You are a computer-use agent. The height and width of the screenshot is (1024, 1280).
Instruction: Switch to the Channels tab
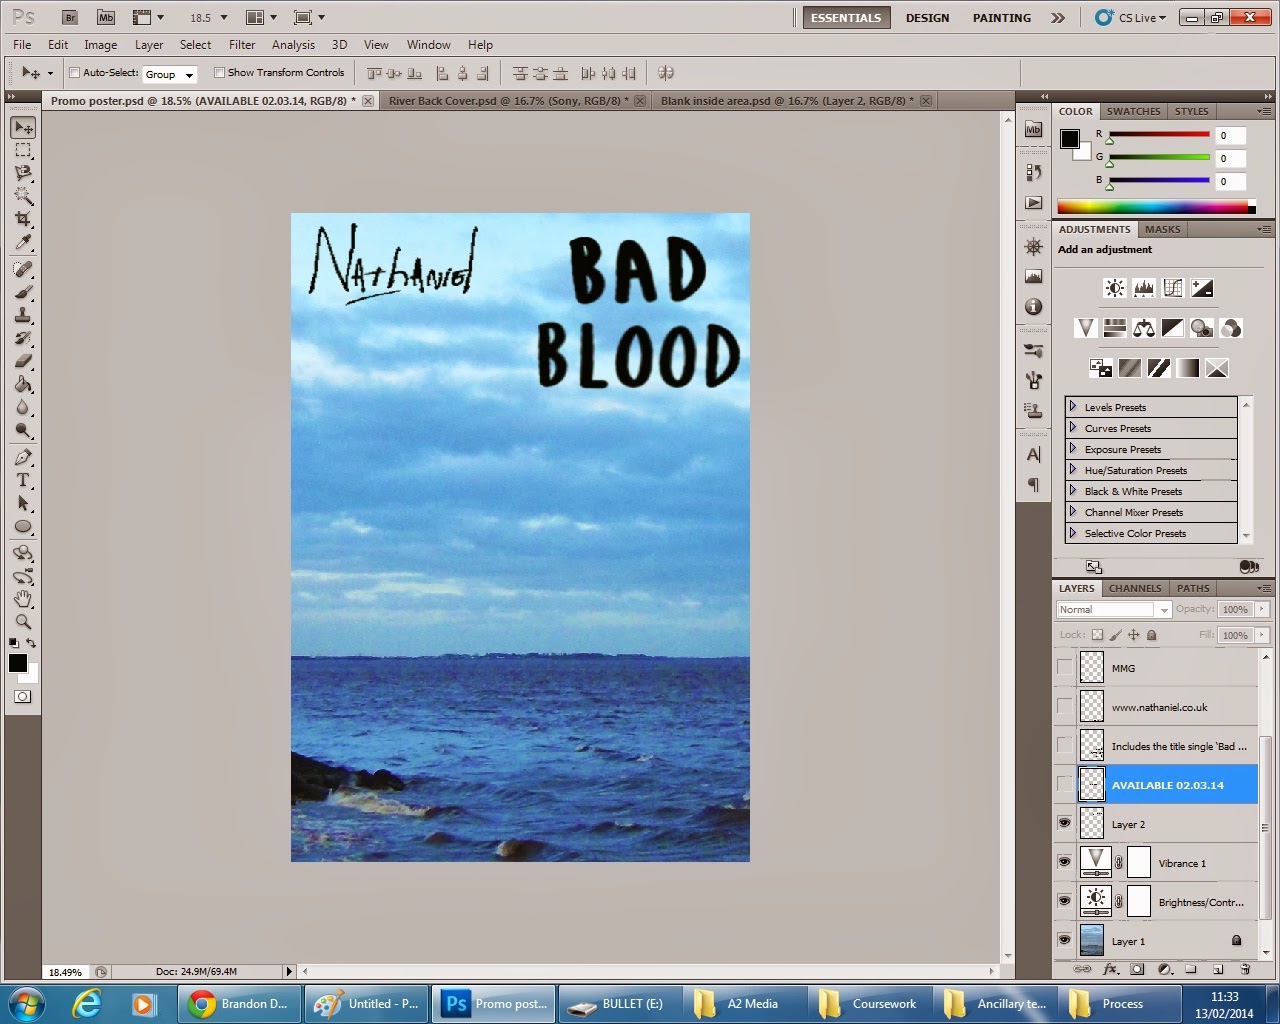(1135, 588)
